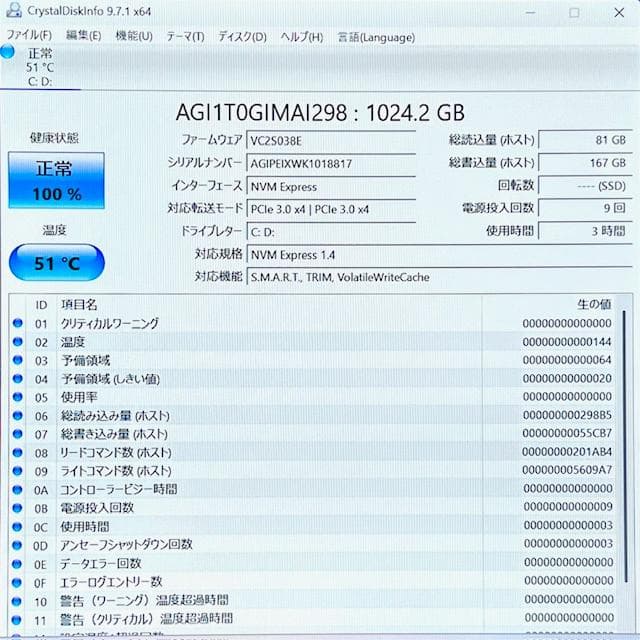Click the power on count value 9 回
The image size is (640, 640).
point(585,208)
